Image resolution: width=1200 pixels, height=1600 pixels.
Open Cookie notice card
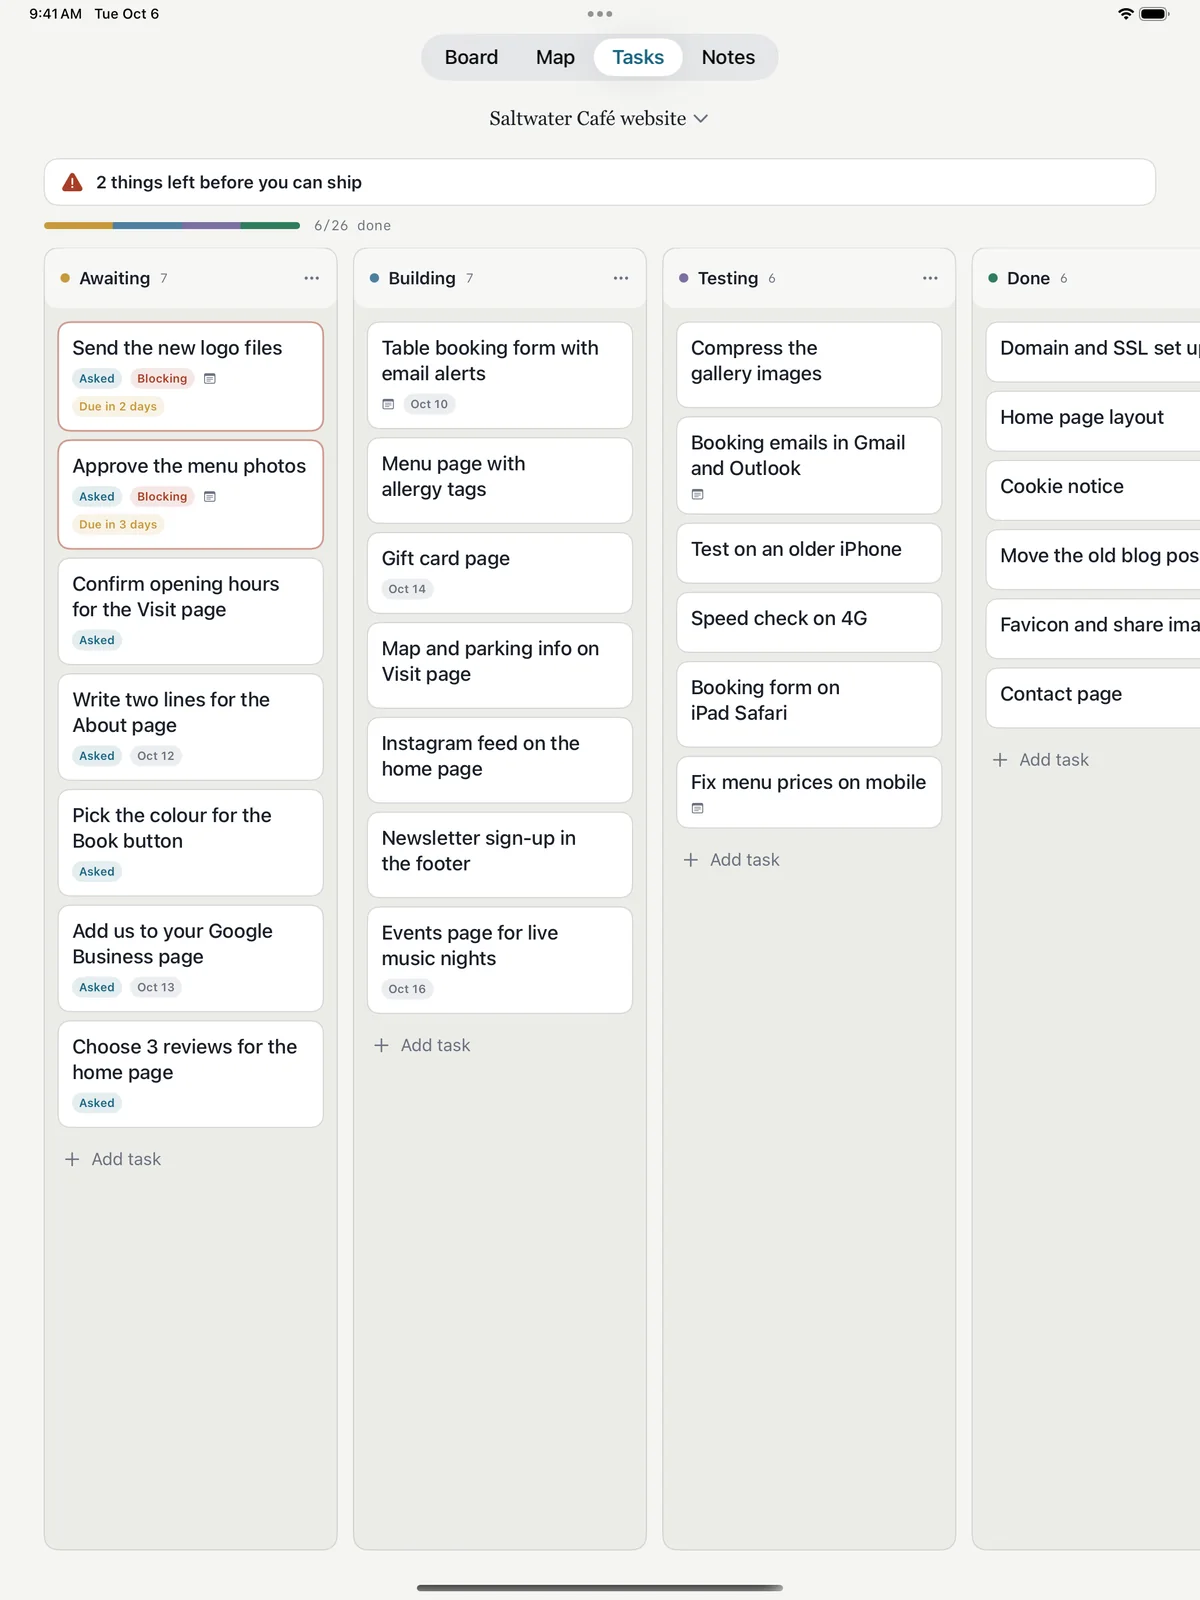pos(1093,490)
